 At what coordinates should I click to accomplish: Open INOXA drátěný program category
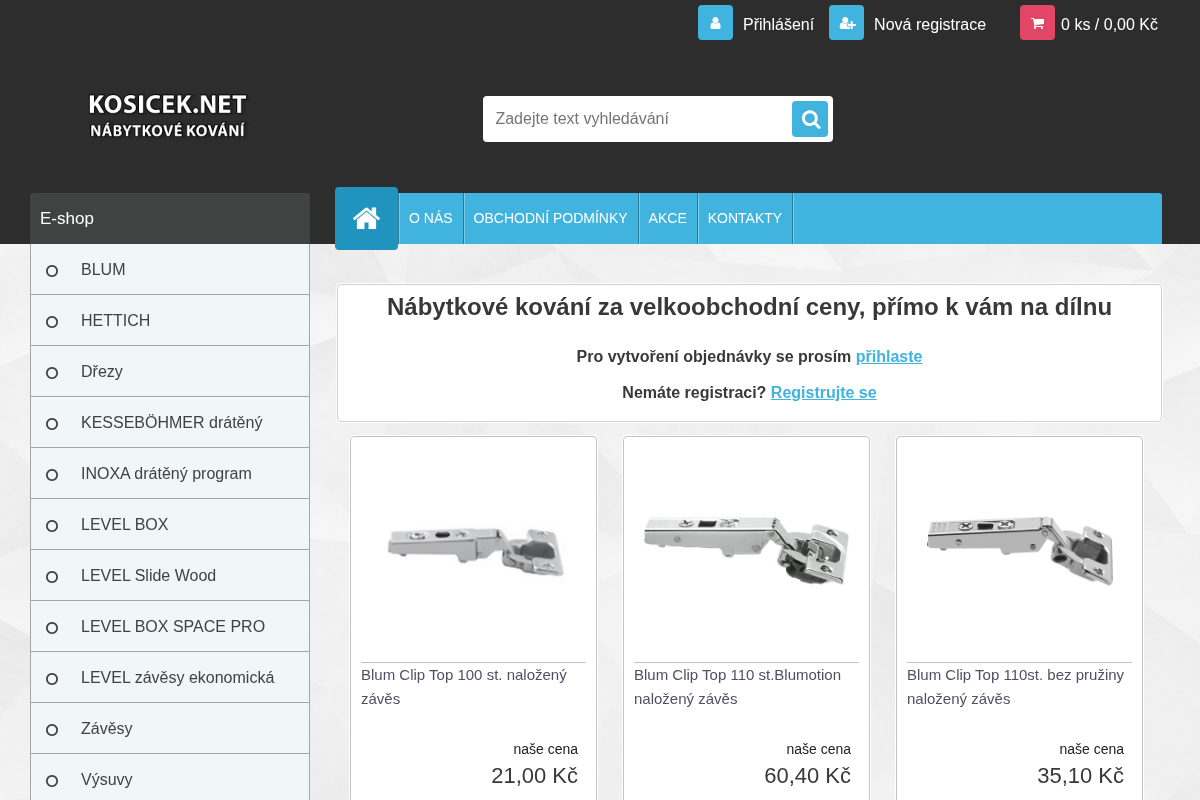[x=170, y=474]
